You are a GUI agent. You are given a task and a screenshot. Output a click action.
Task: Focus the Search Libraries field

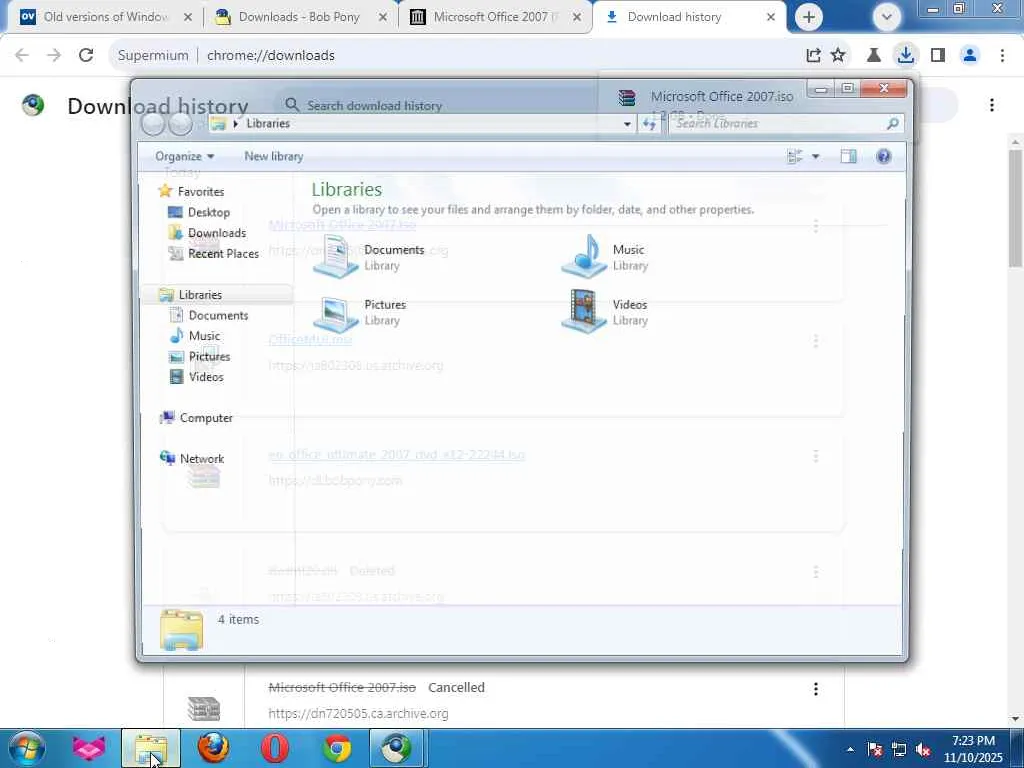tap(786, 123)
